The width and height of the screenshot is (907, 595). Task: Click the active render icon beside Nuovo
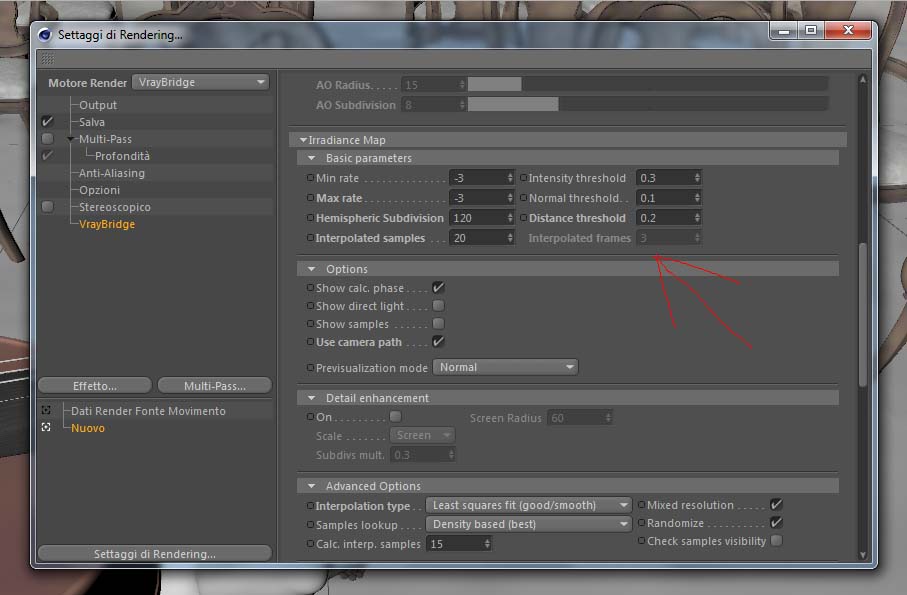(x=46, y=427)
